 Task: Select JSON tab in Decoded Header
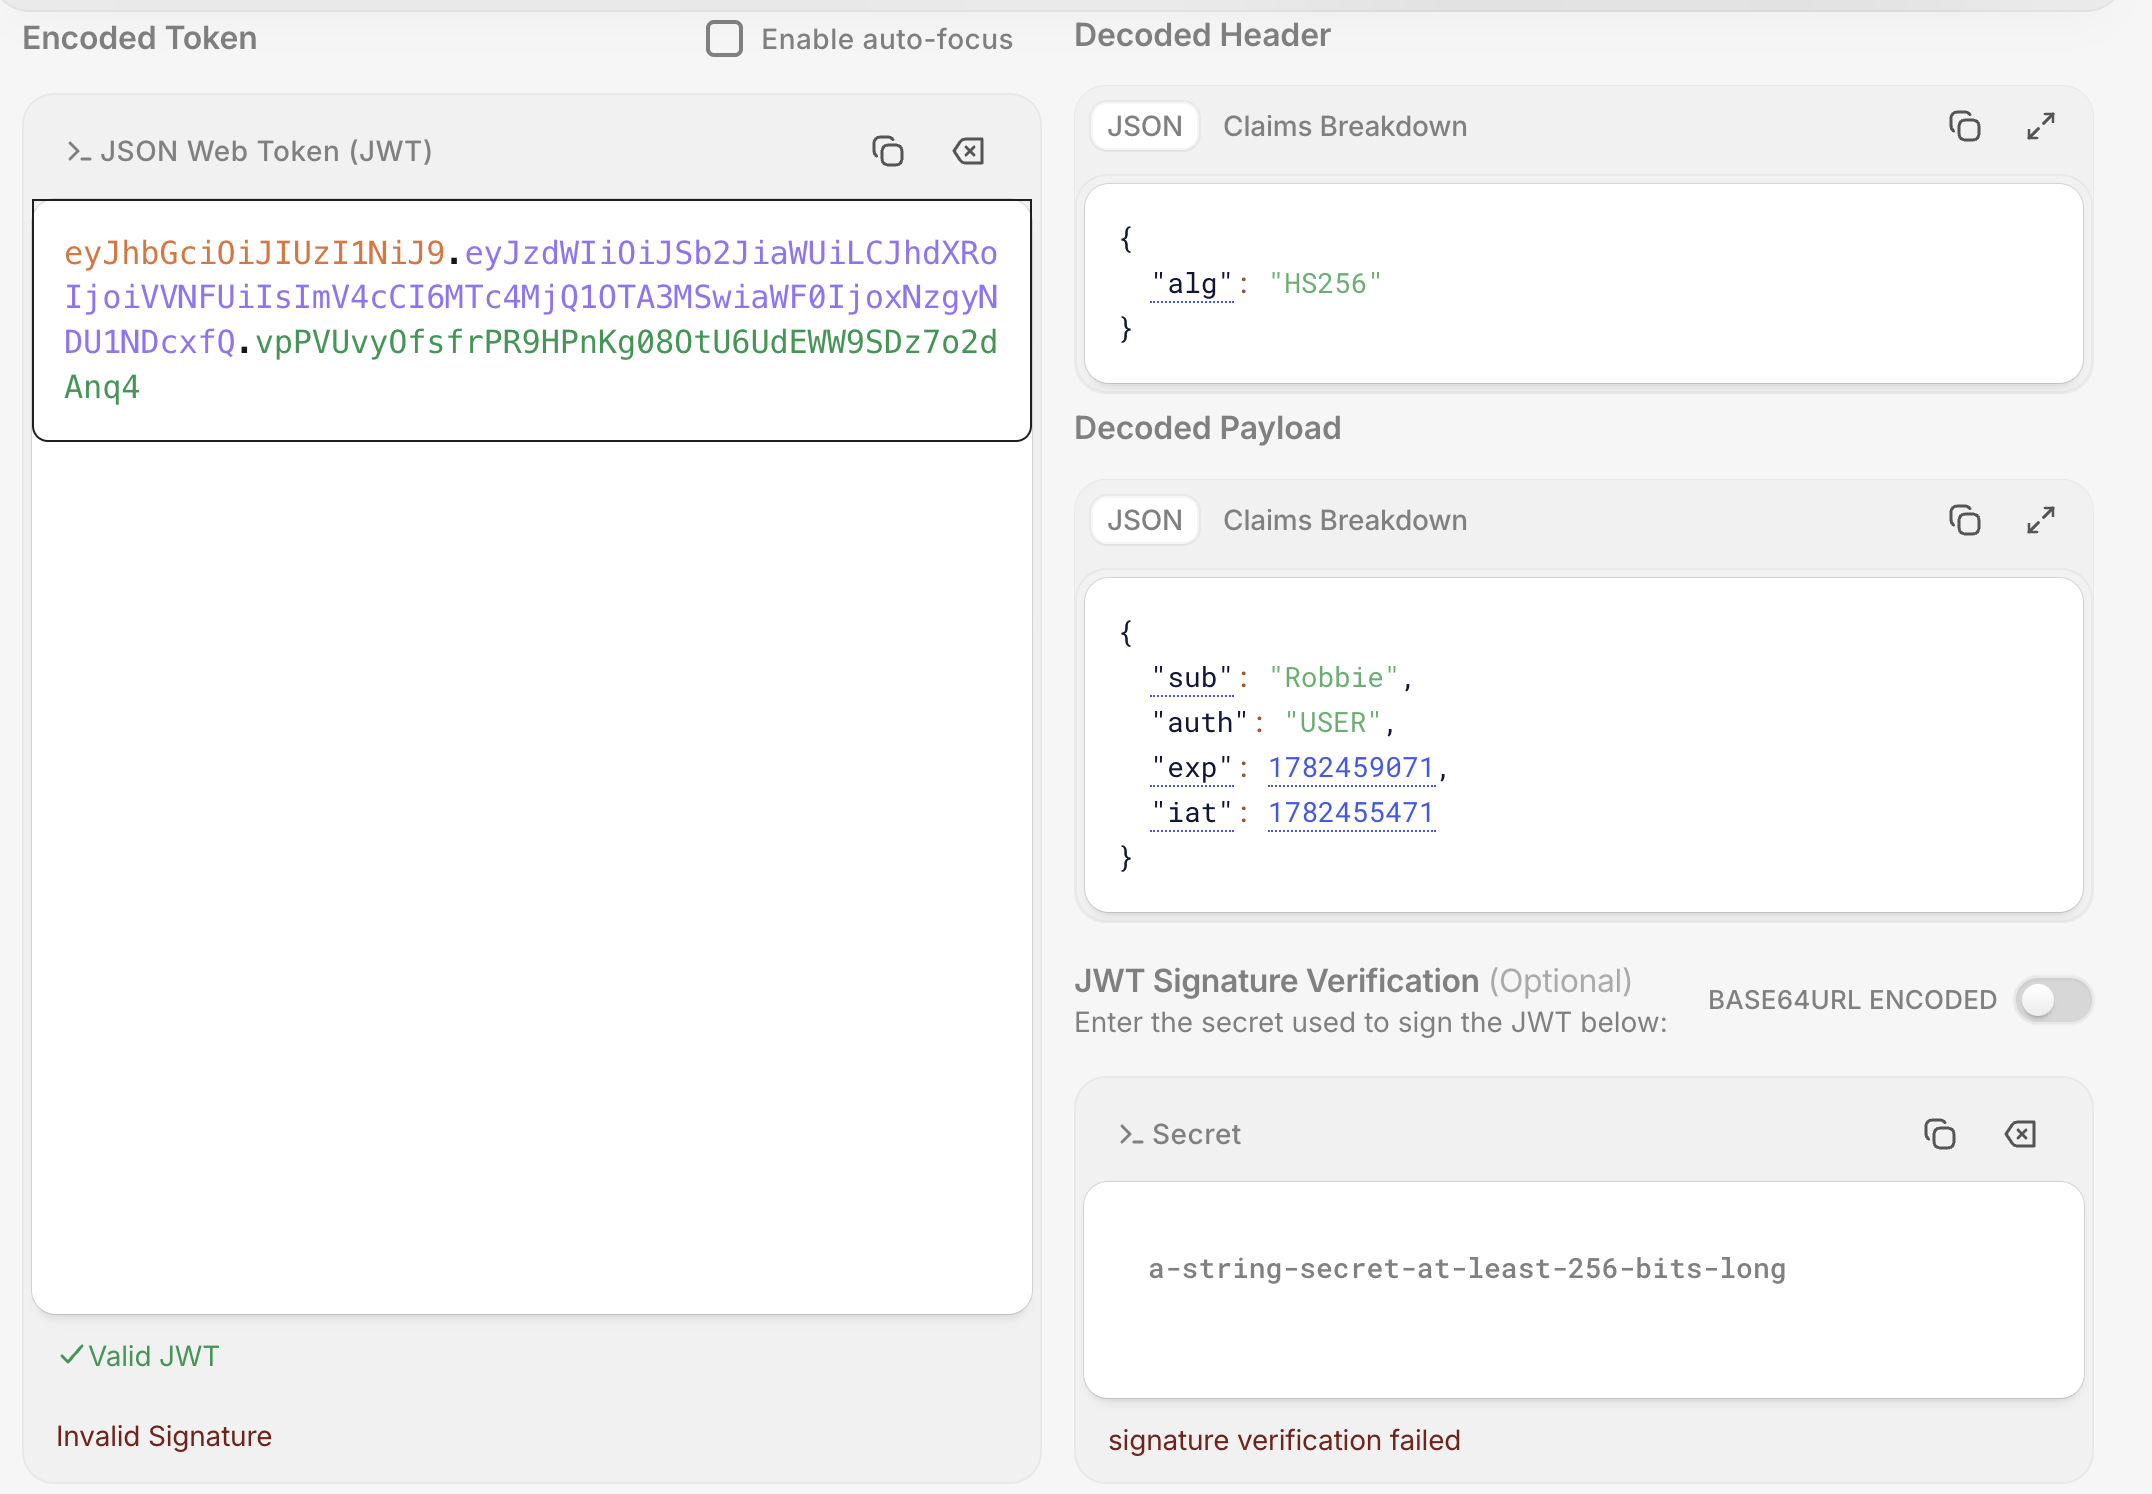coord(1144,126)
